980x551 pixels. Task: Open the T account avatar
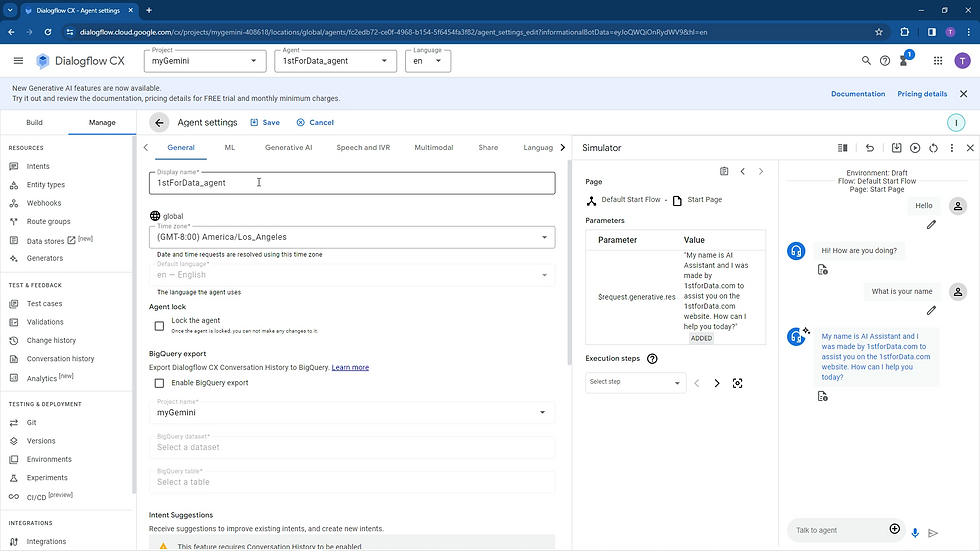962,61
